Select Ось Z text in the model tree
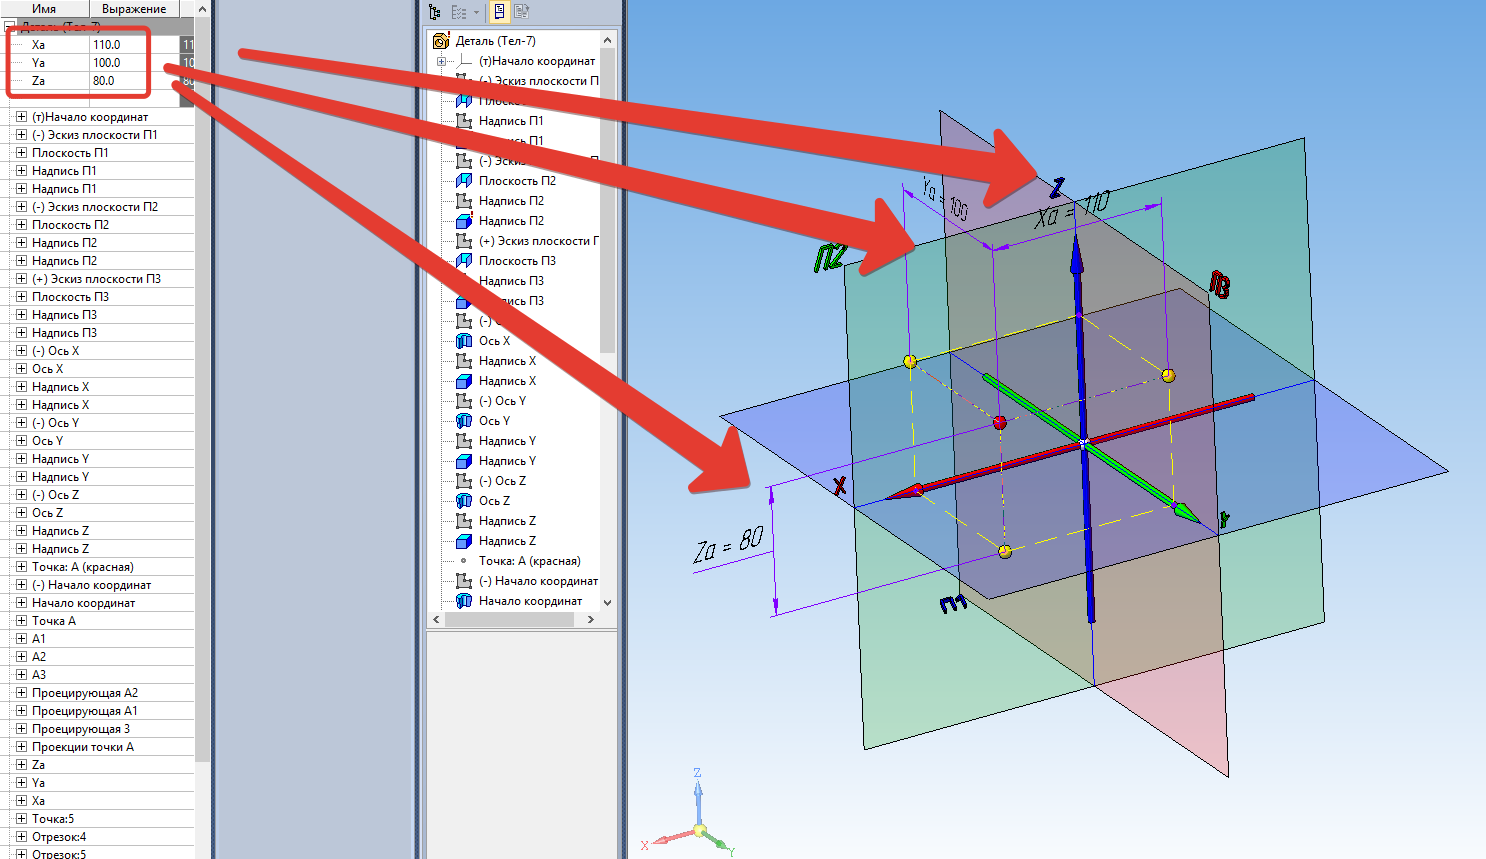 coord(494,501)
